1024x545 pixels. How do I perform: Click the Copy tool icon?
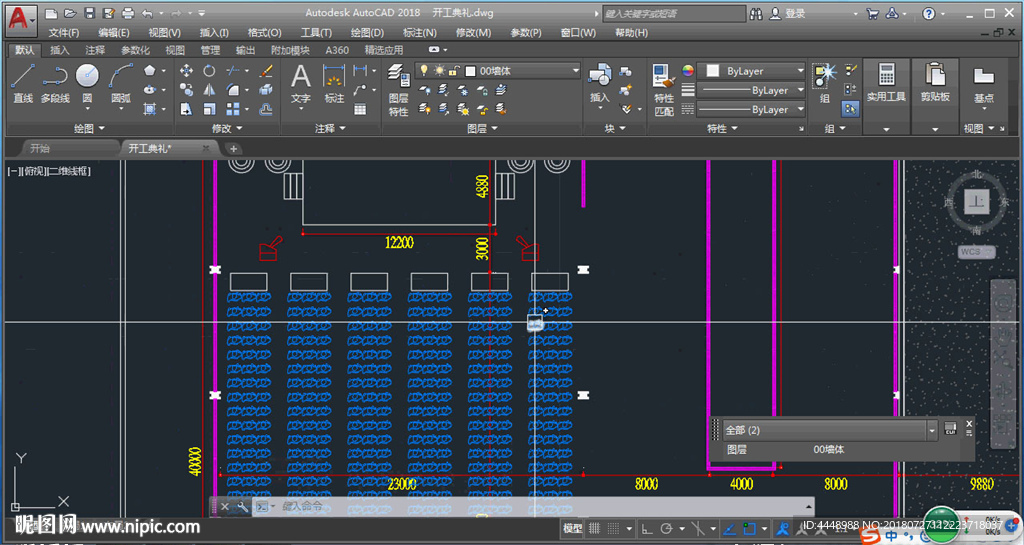[186, 90]
